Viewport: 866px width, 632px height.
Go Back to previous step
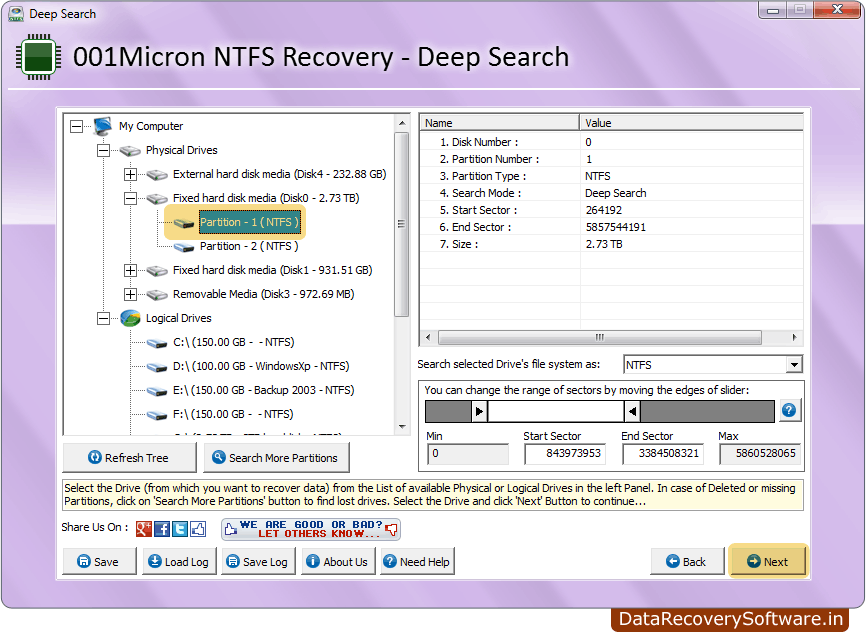pos(687,562)
